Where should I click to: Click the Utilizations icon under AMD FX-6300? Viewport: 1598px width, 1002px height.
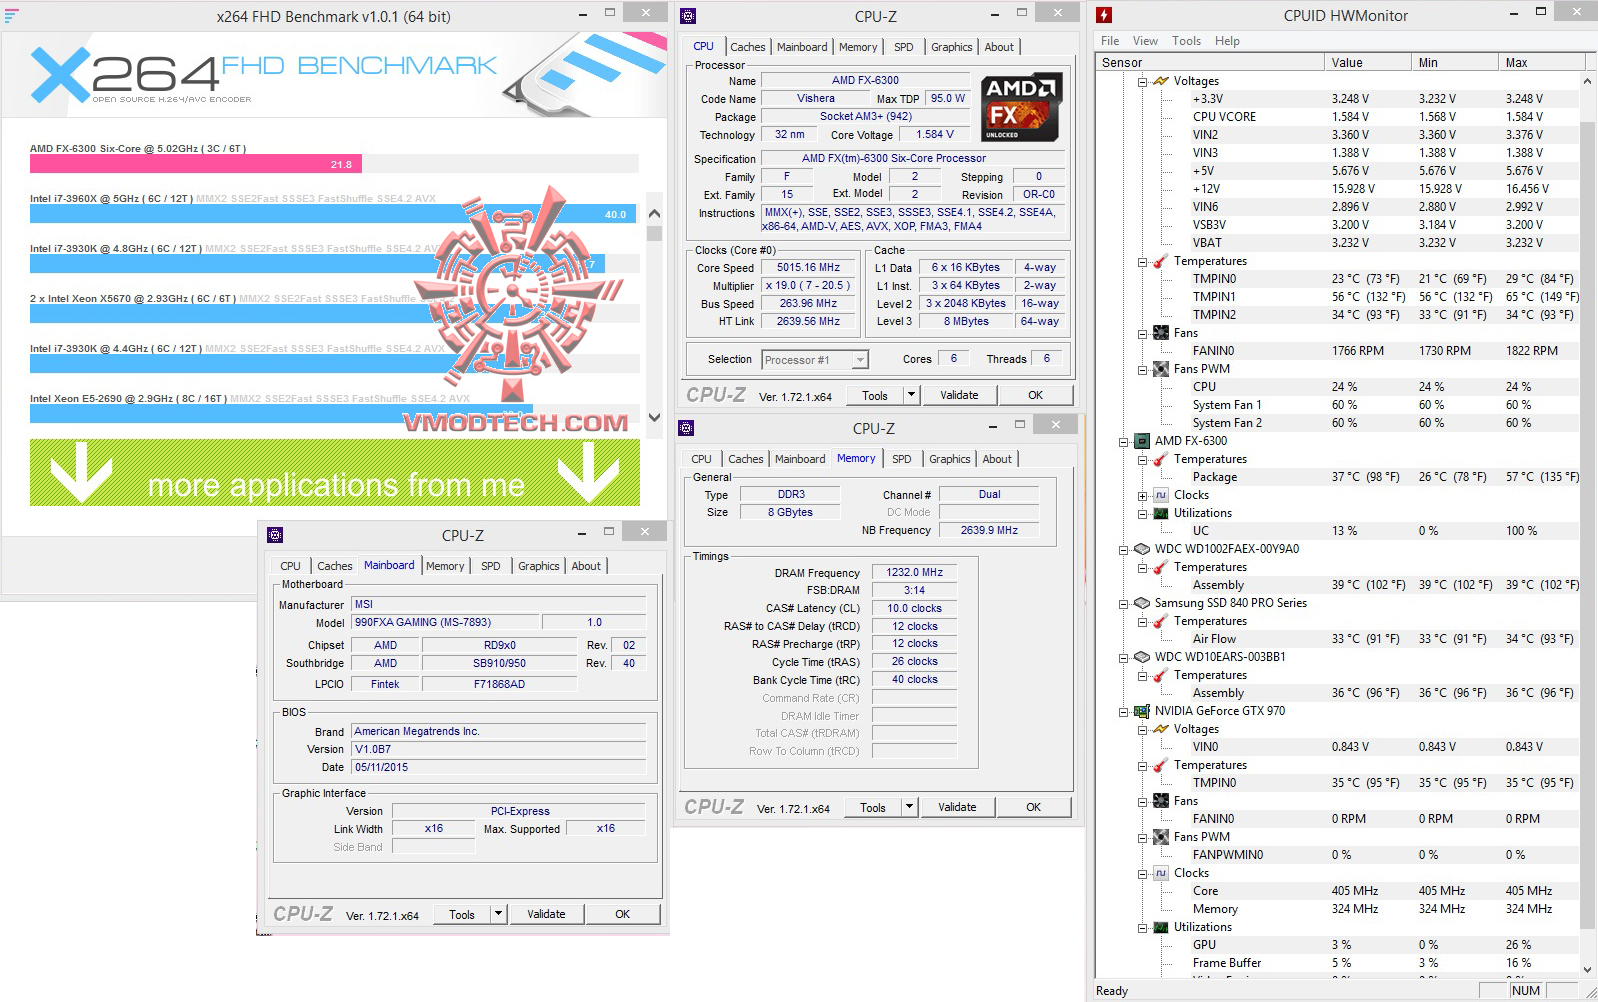tap(1160, 513)
